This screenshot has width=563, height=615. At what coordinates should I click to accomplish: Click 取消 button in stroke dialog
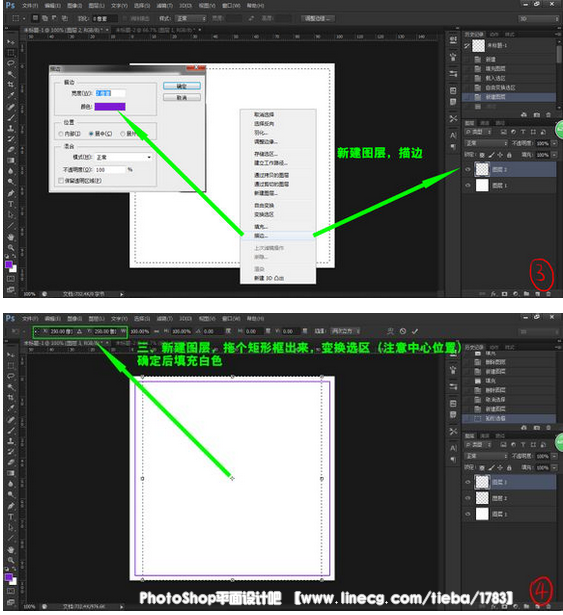[182, 97]
